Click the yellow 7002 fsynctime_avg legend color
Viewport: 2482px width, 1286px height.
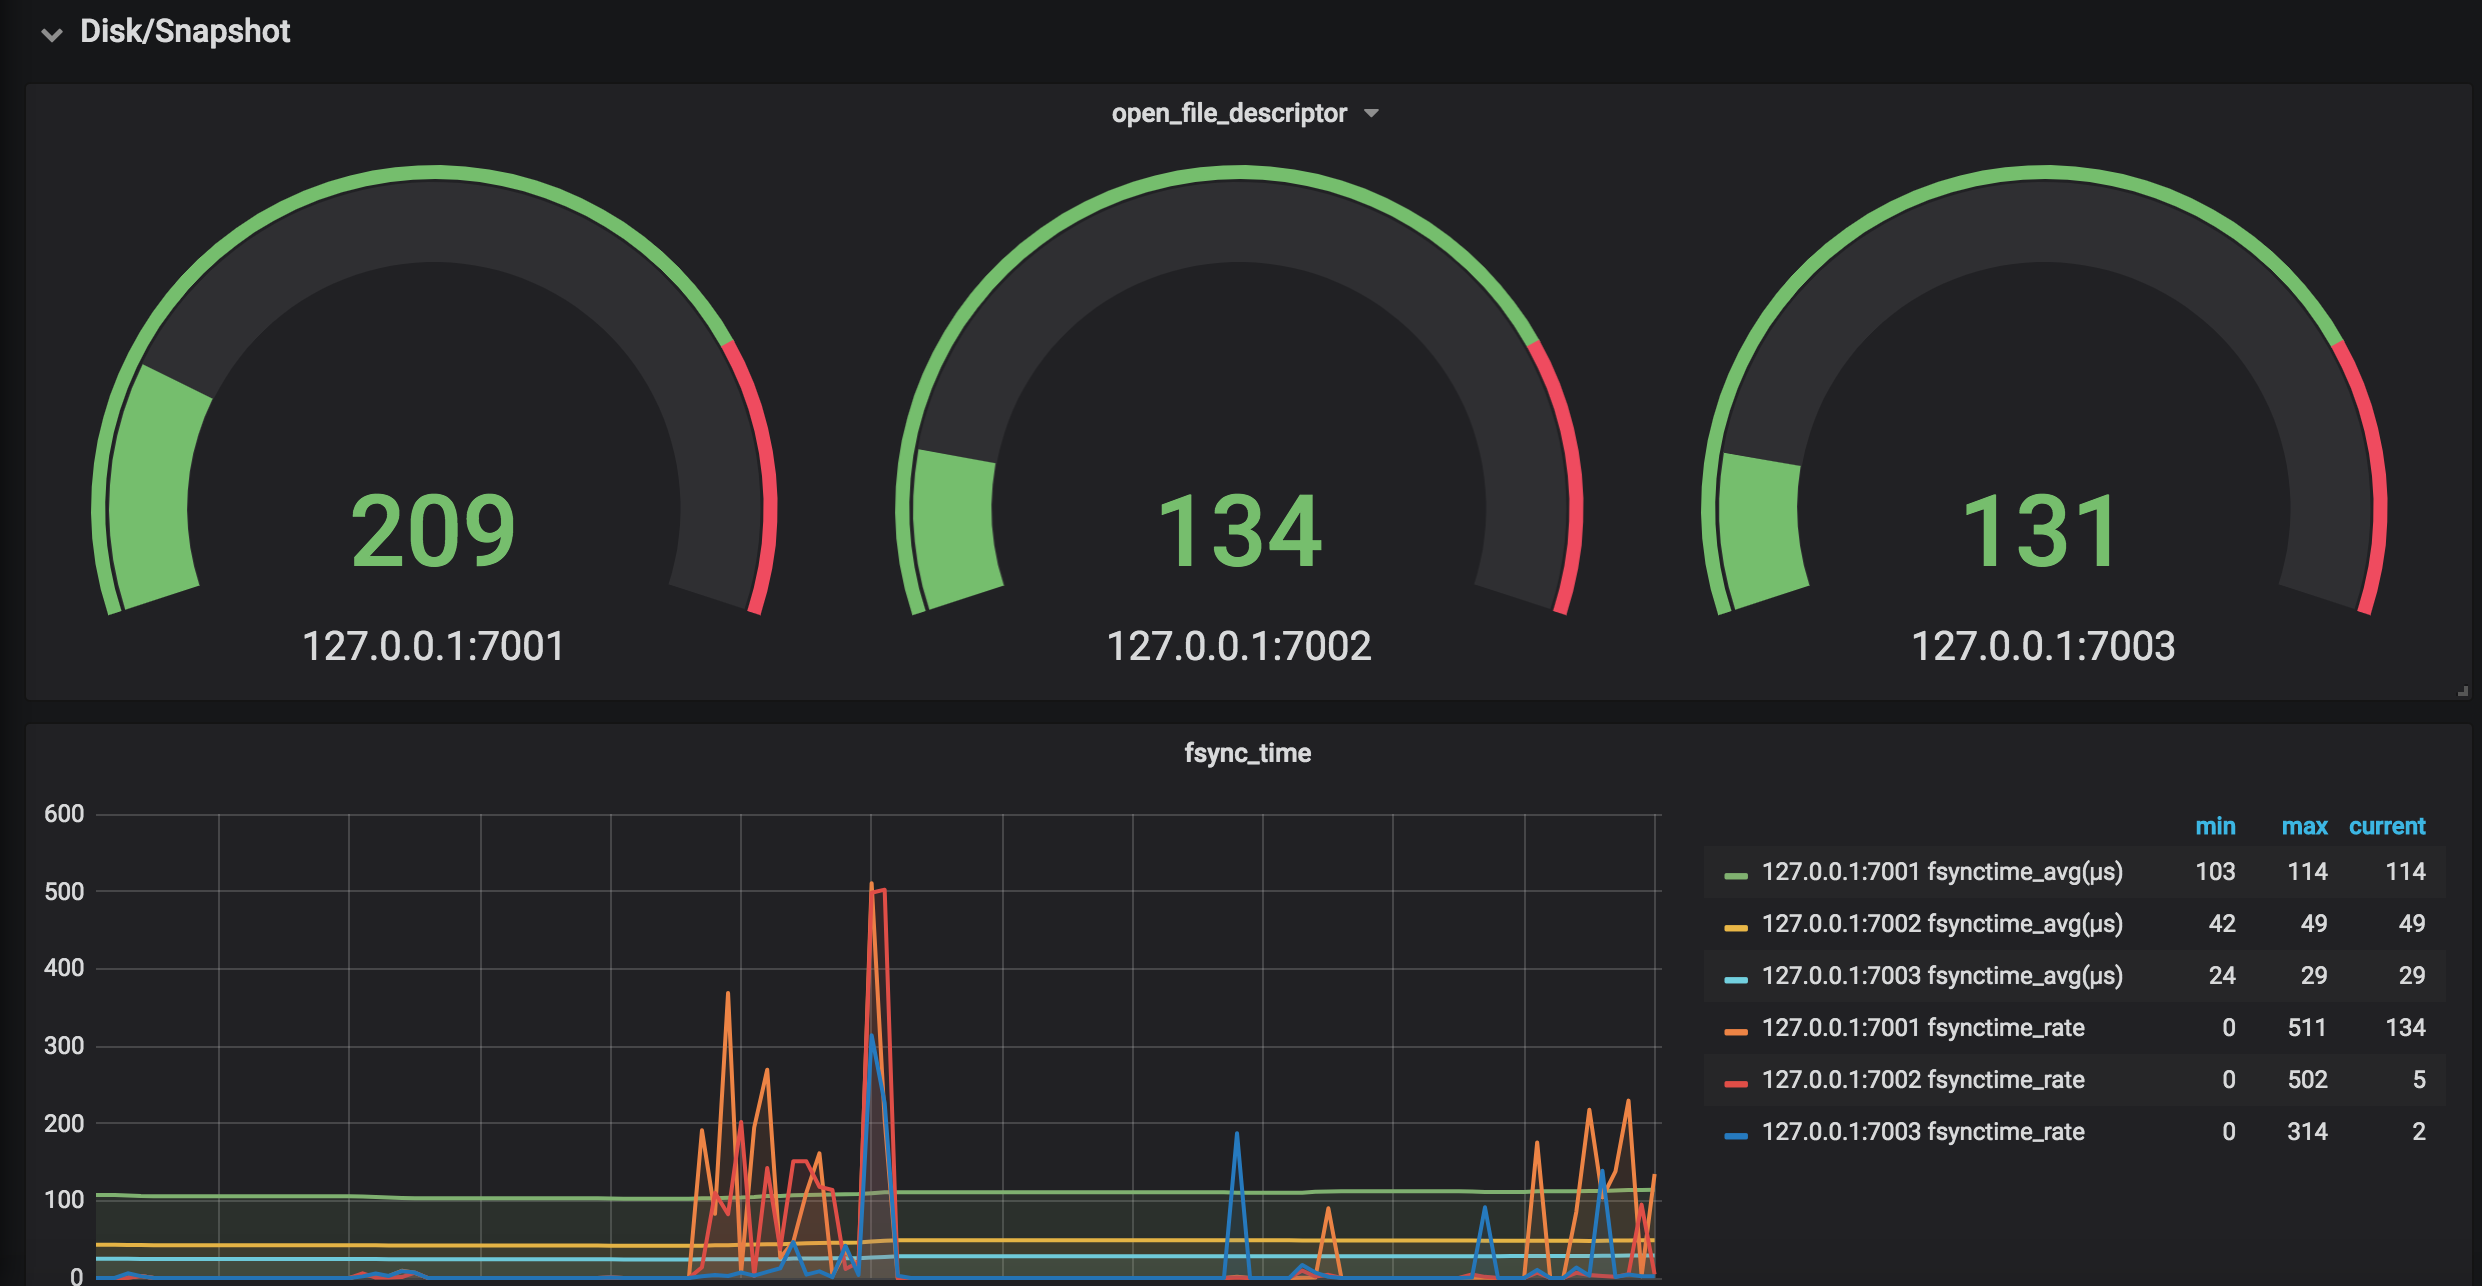pyautogui.click(x=1735, y=927)
